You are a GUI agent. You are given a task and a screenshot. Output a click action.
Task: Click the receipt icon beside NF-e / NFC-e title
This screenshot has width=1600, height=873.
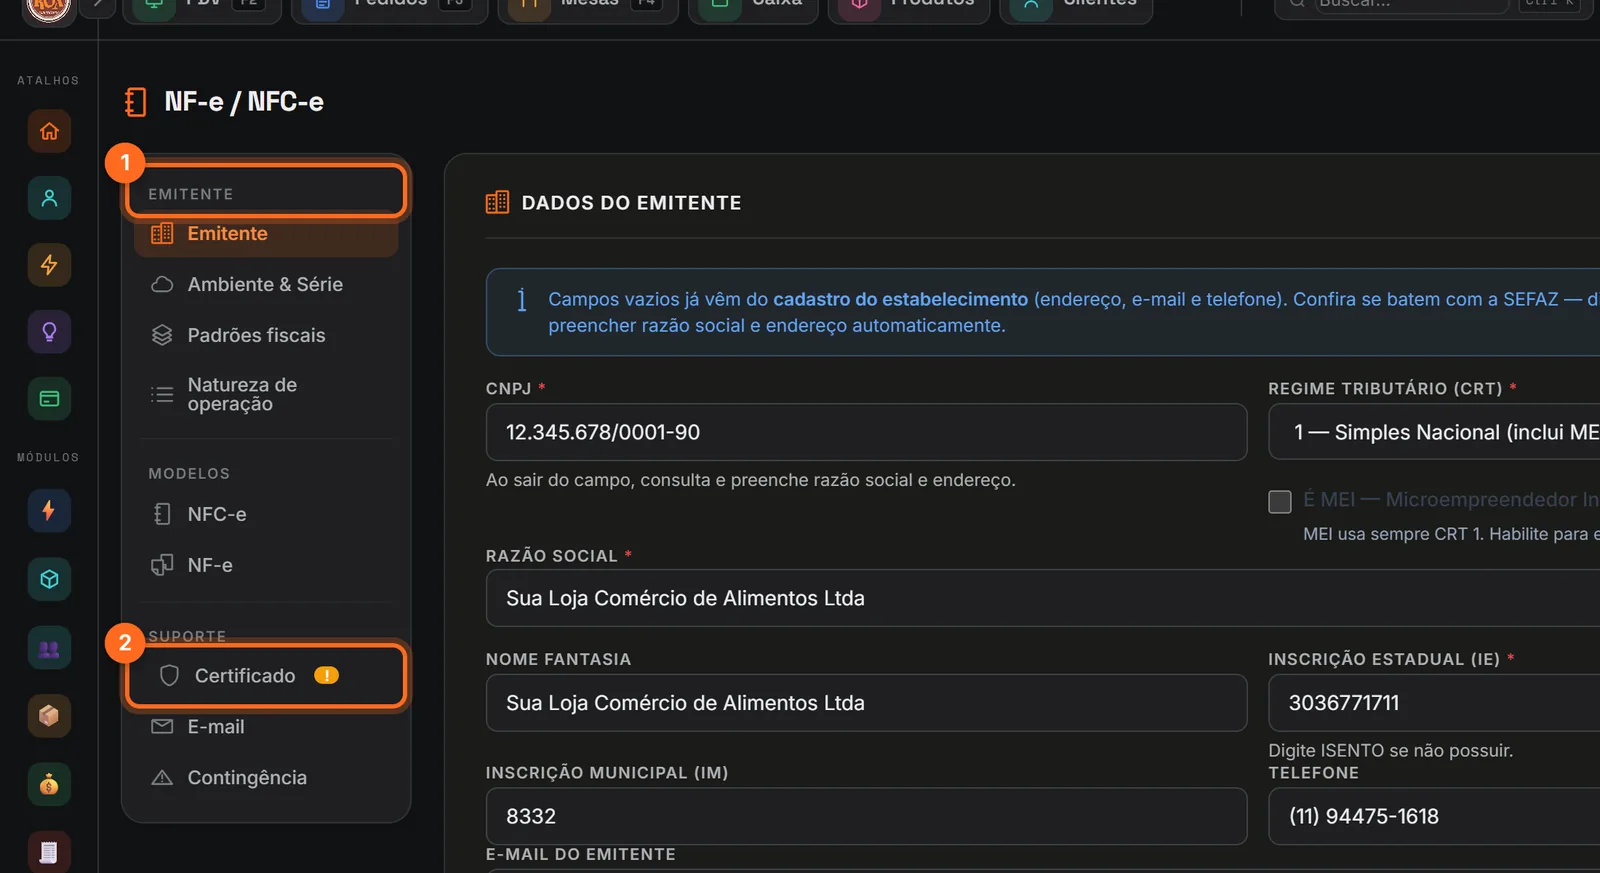coord(136,102)
